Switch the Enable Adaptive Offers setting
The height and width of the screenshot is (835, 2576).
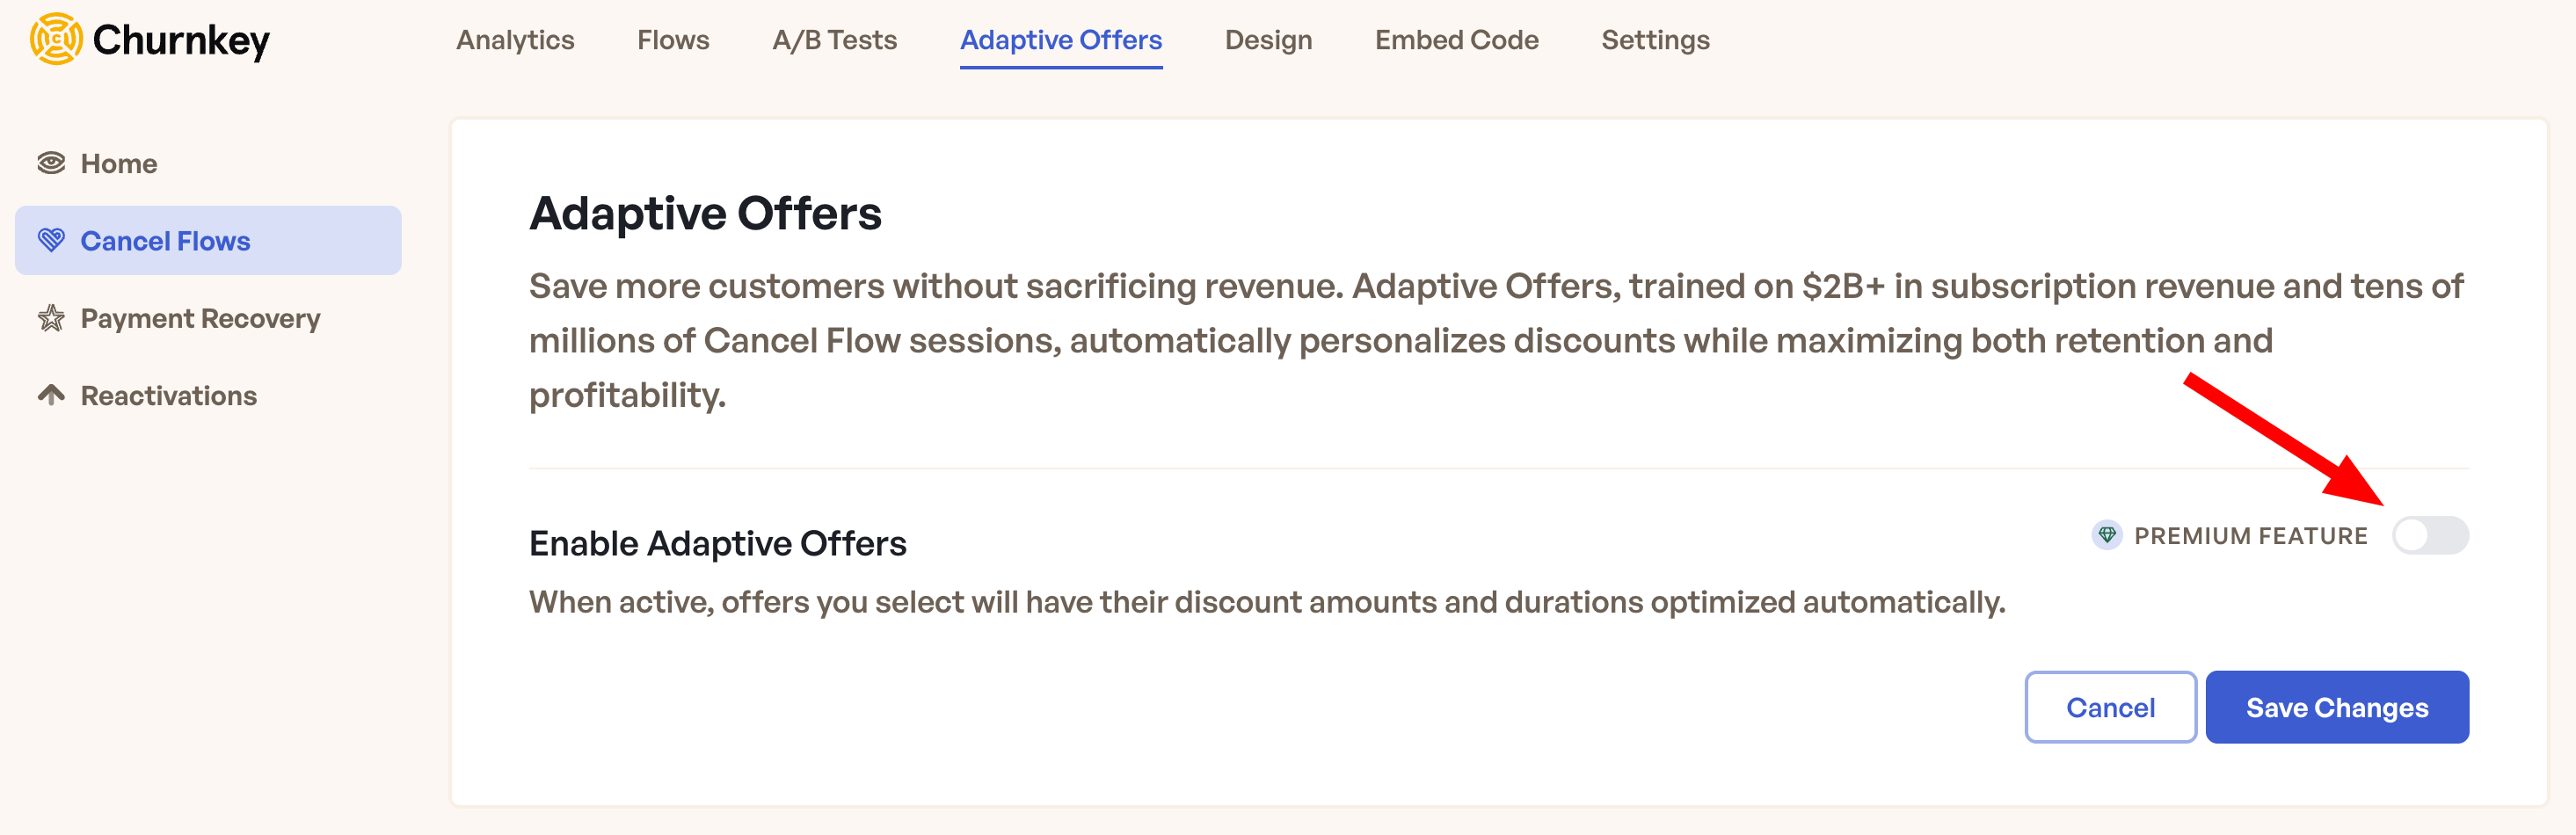[x=2433, y=535]
